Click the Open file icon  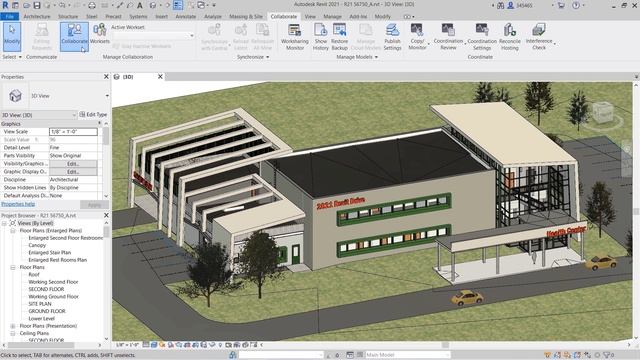(x=27, y=5)
